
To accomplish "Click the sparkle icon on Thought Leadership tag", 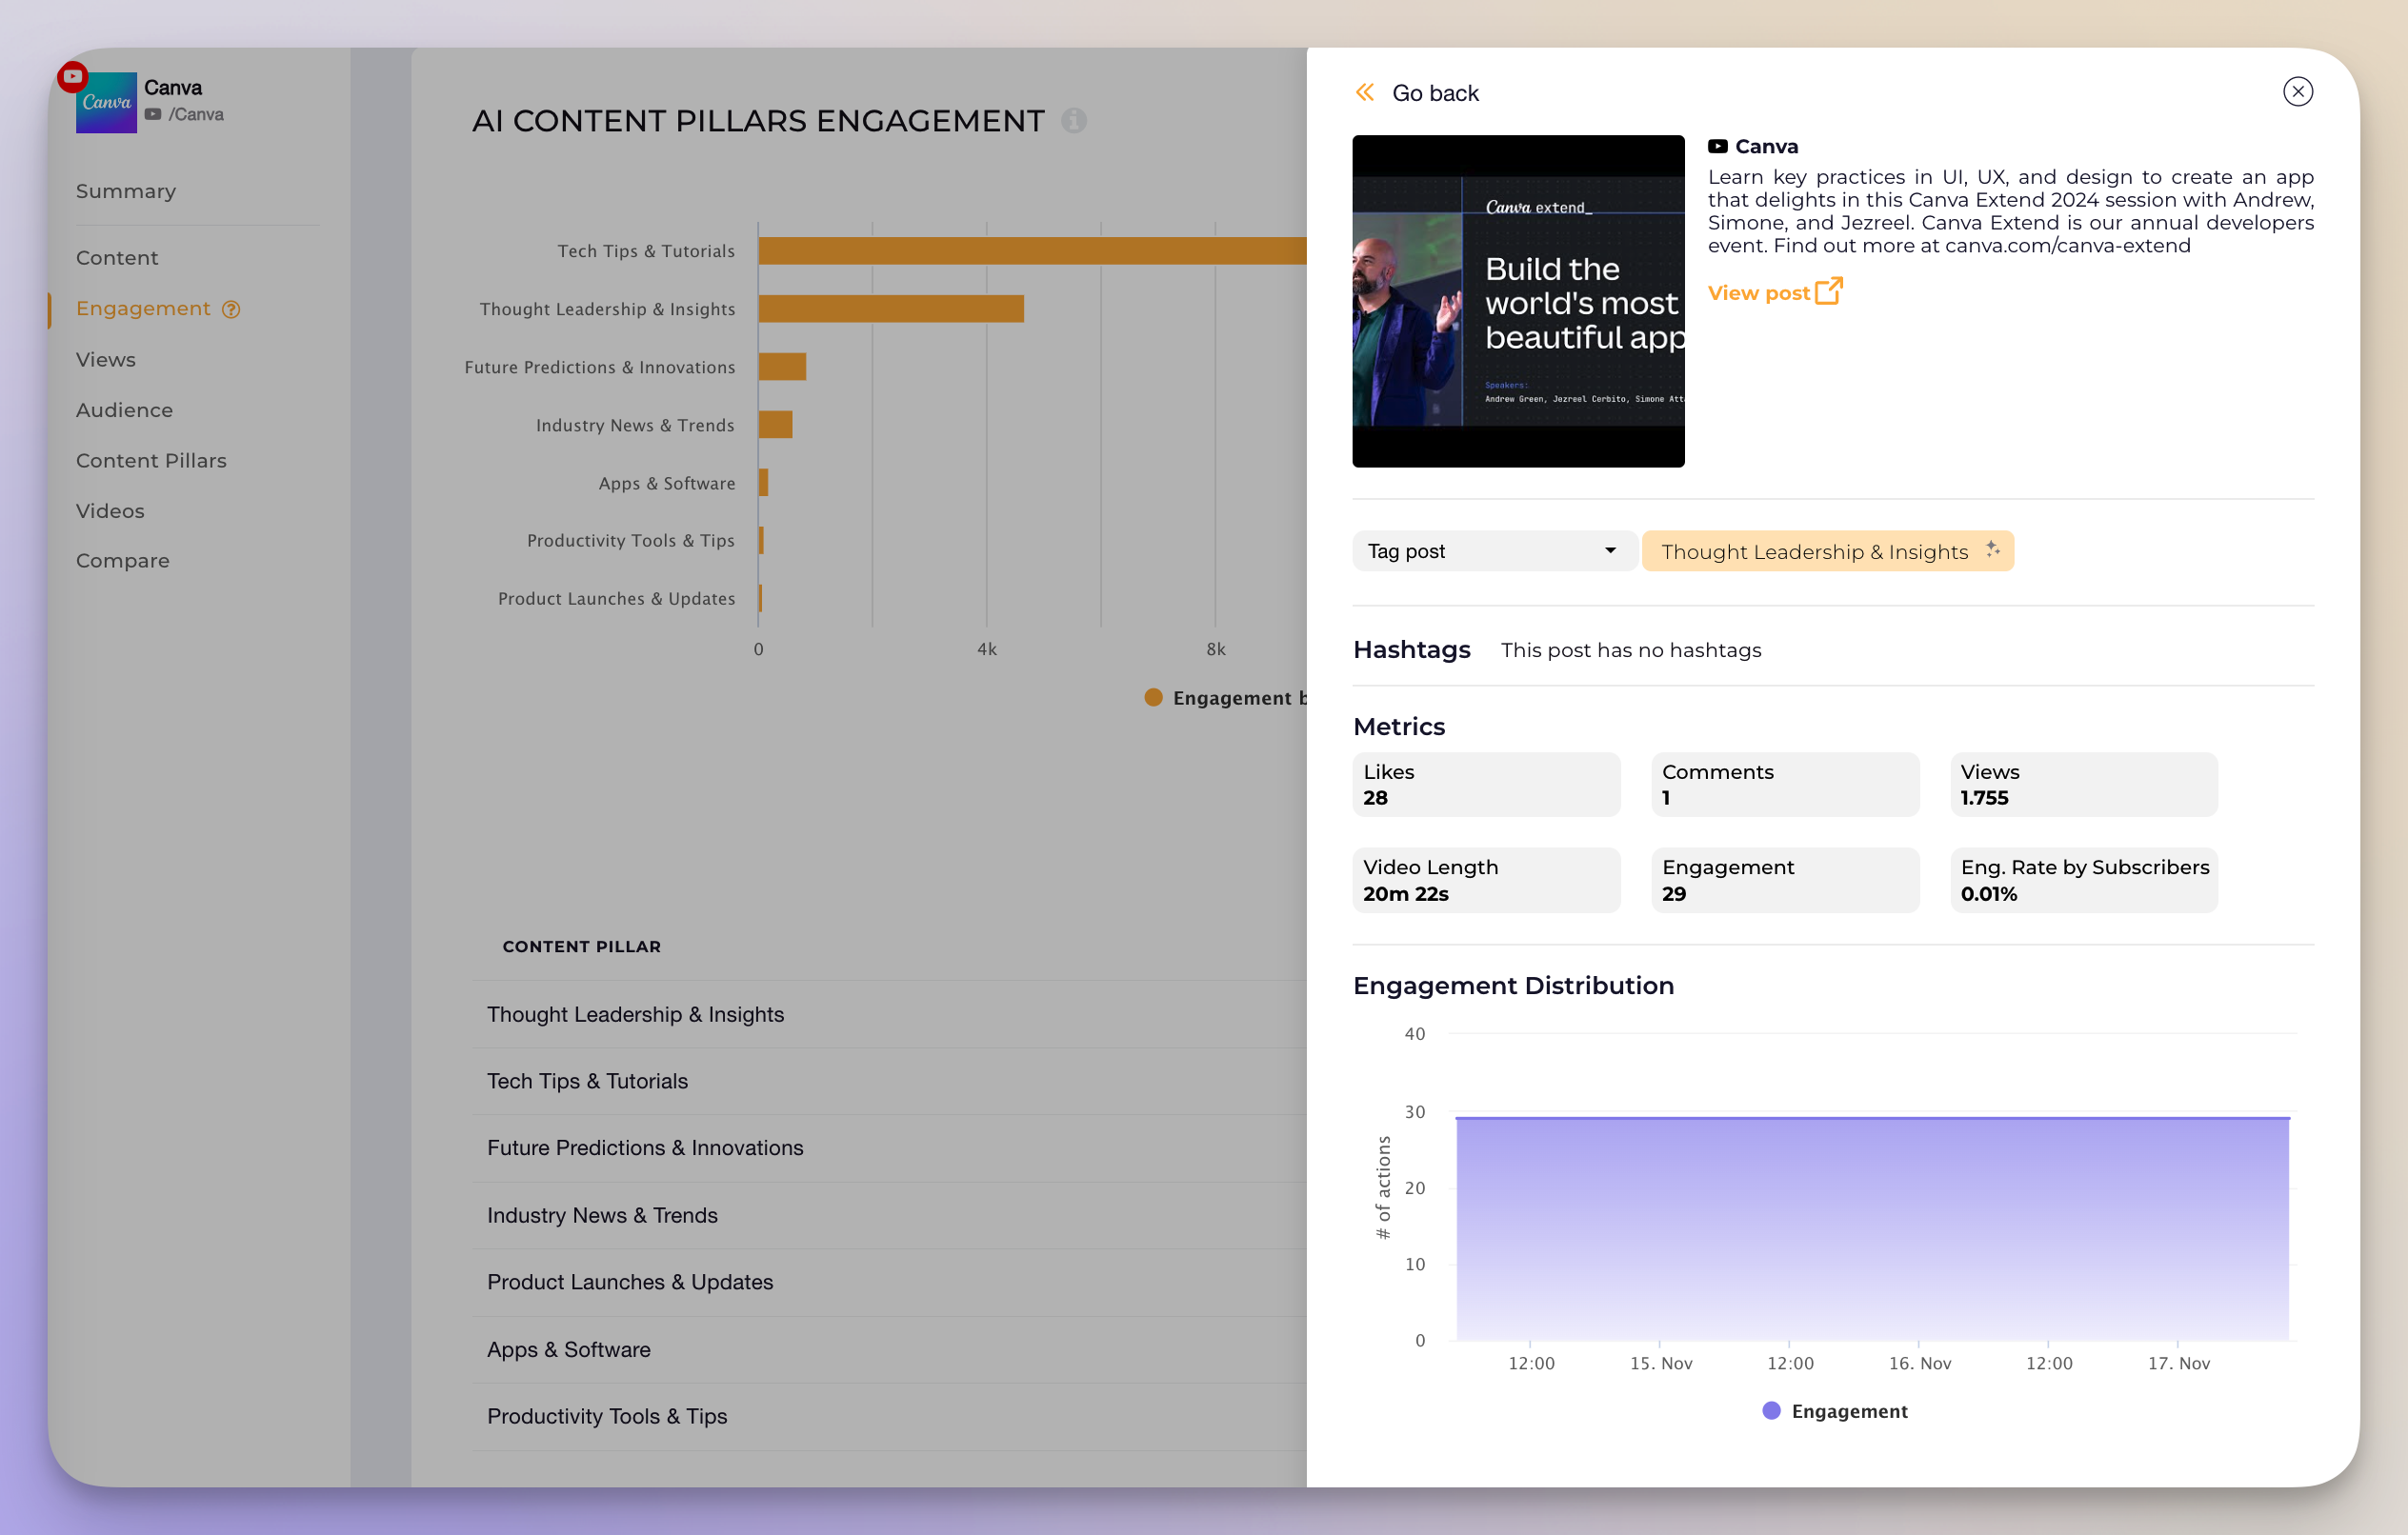I will (x=1992, y=549).
